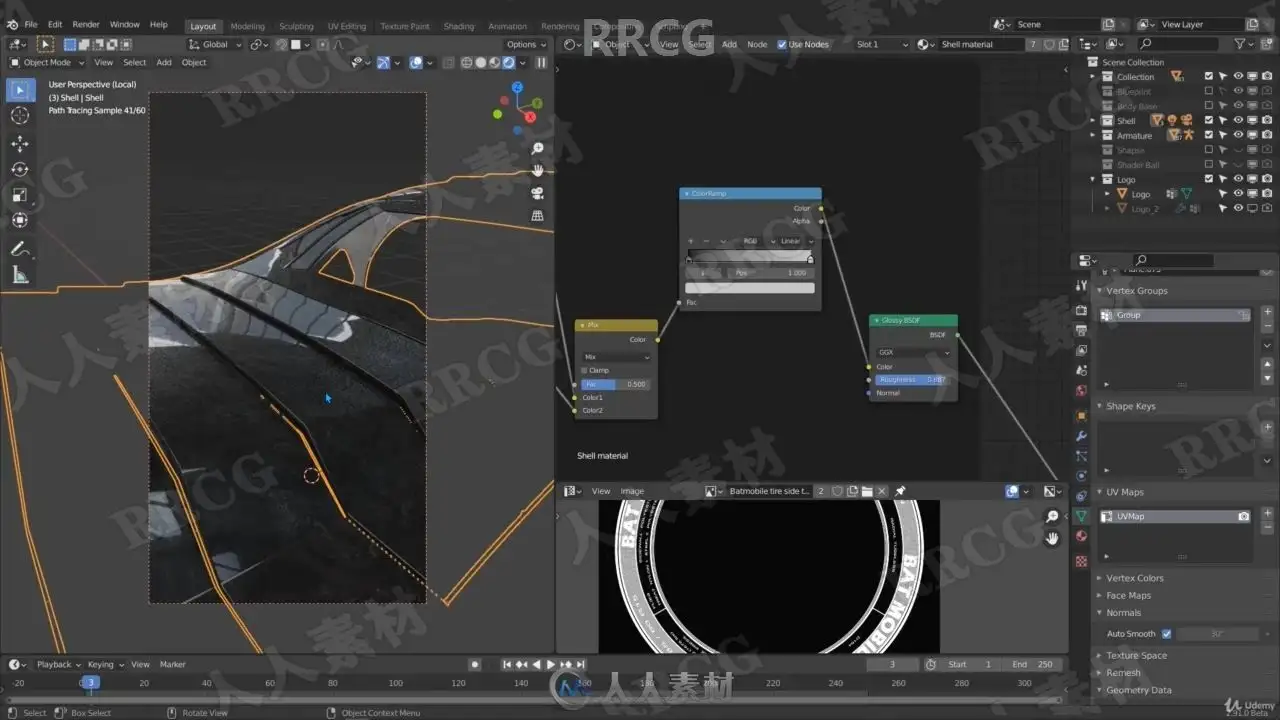Select the Move tool
This screenshot has width=1280, height=720.
(x=20, y=144)
